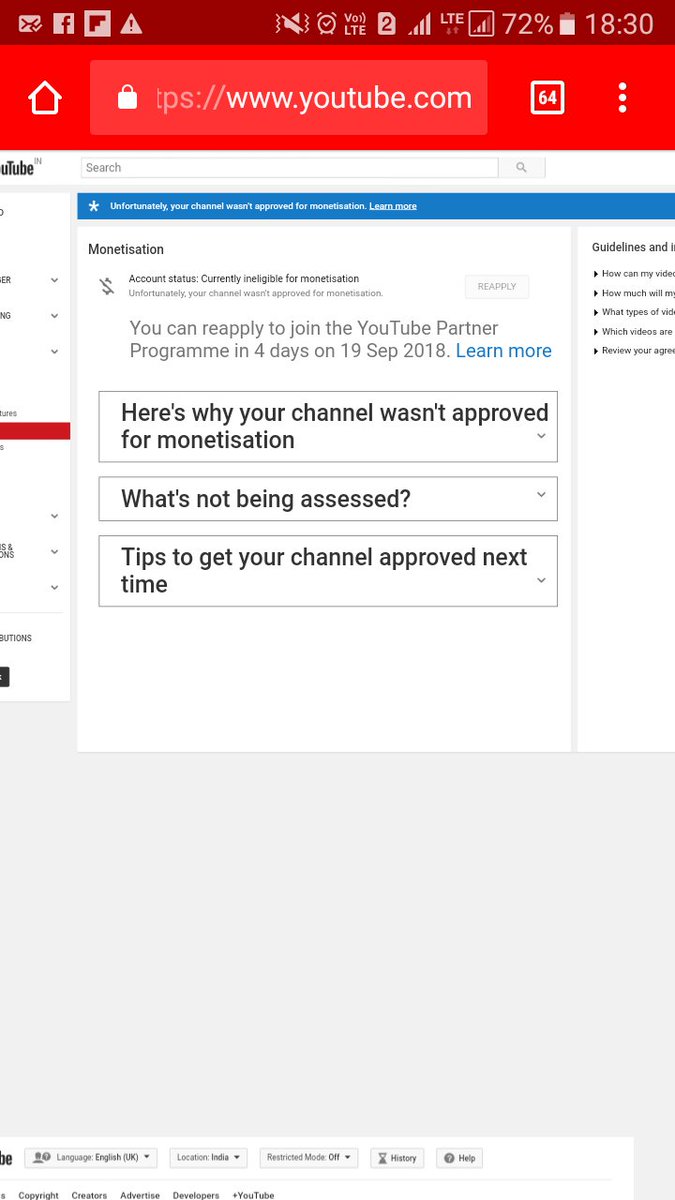The image size is (675, 1200).
Task: Tap the warning triangle in status bar
Action: pos(131,24)
